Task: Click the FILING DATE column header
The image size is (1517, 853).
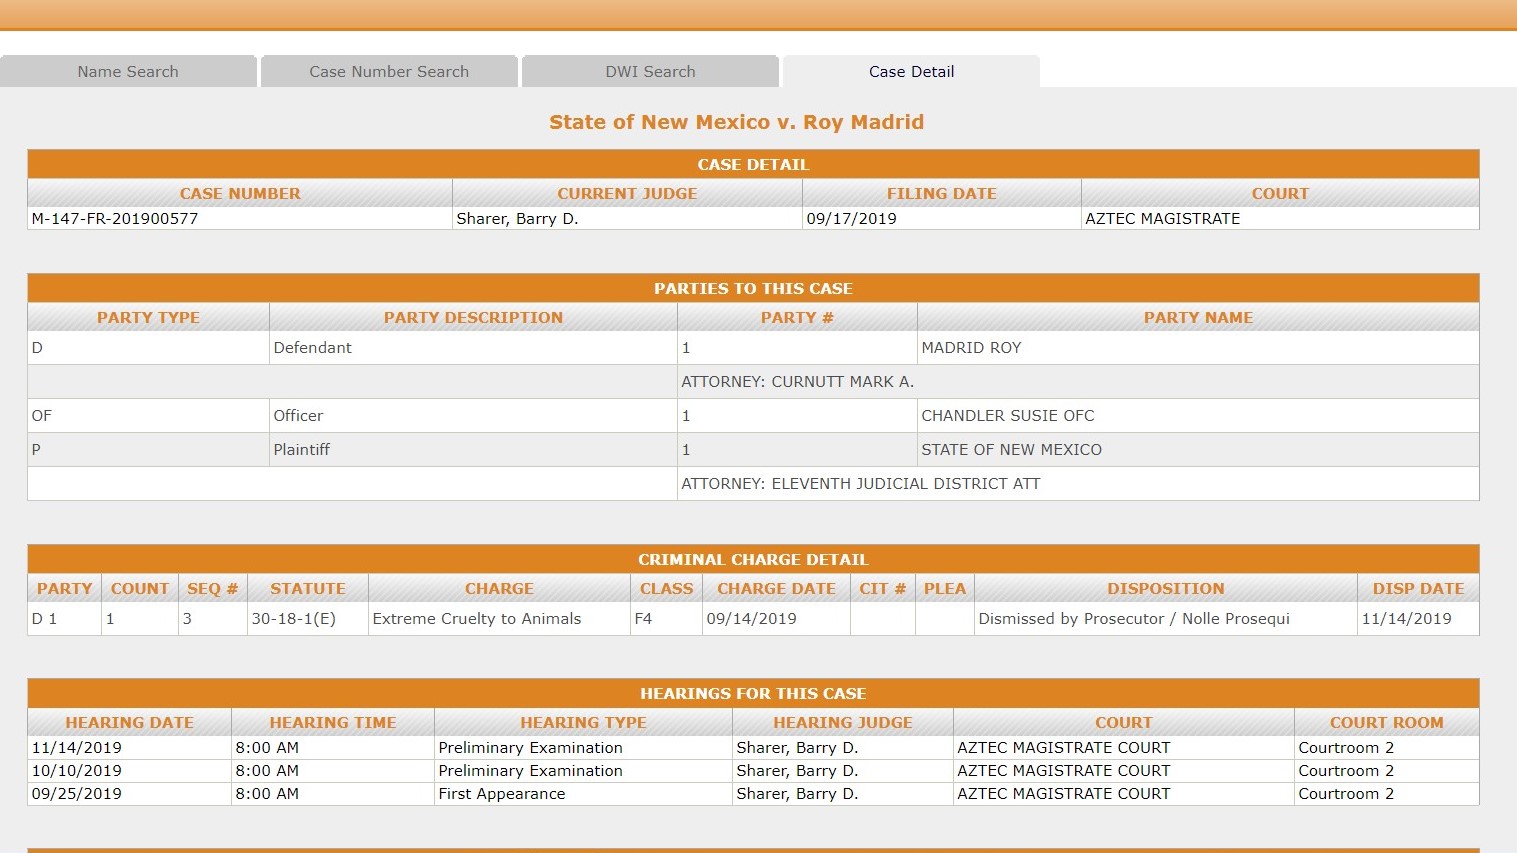Action: click(x=941, y=194)
